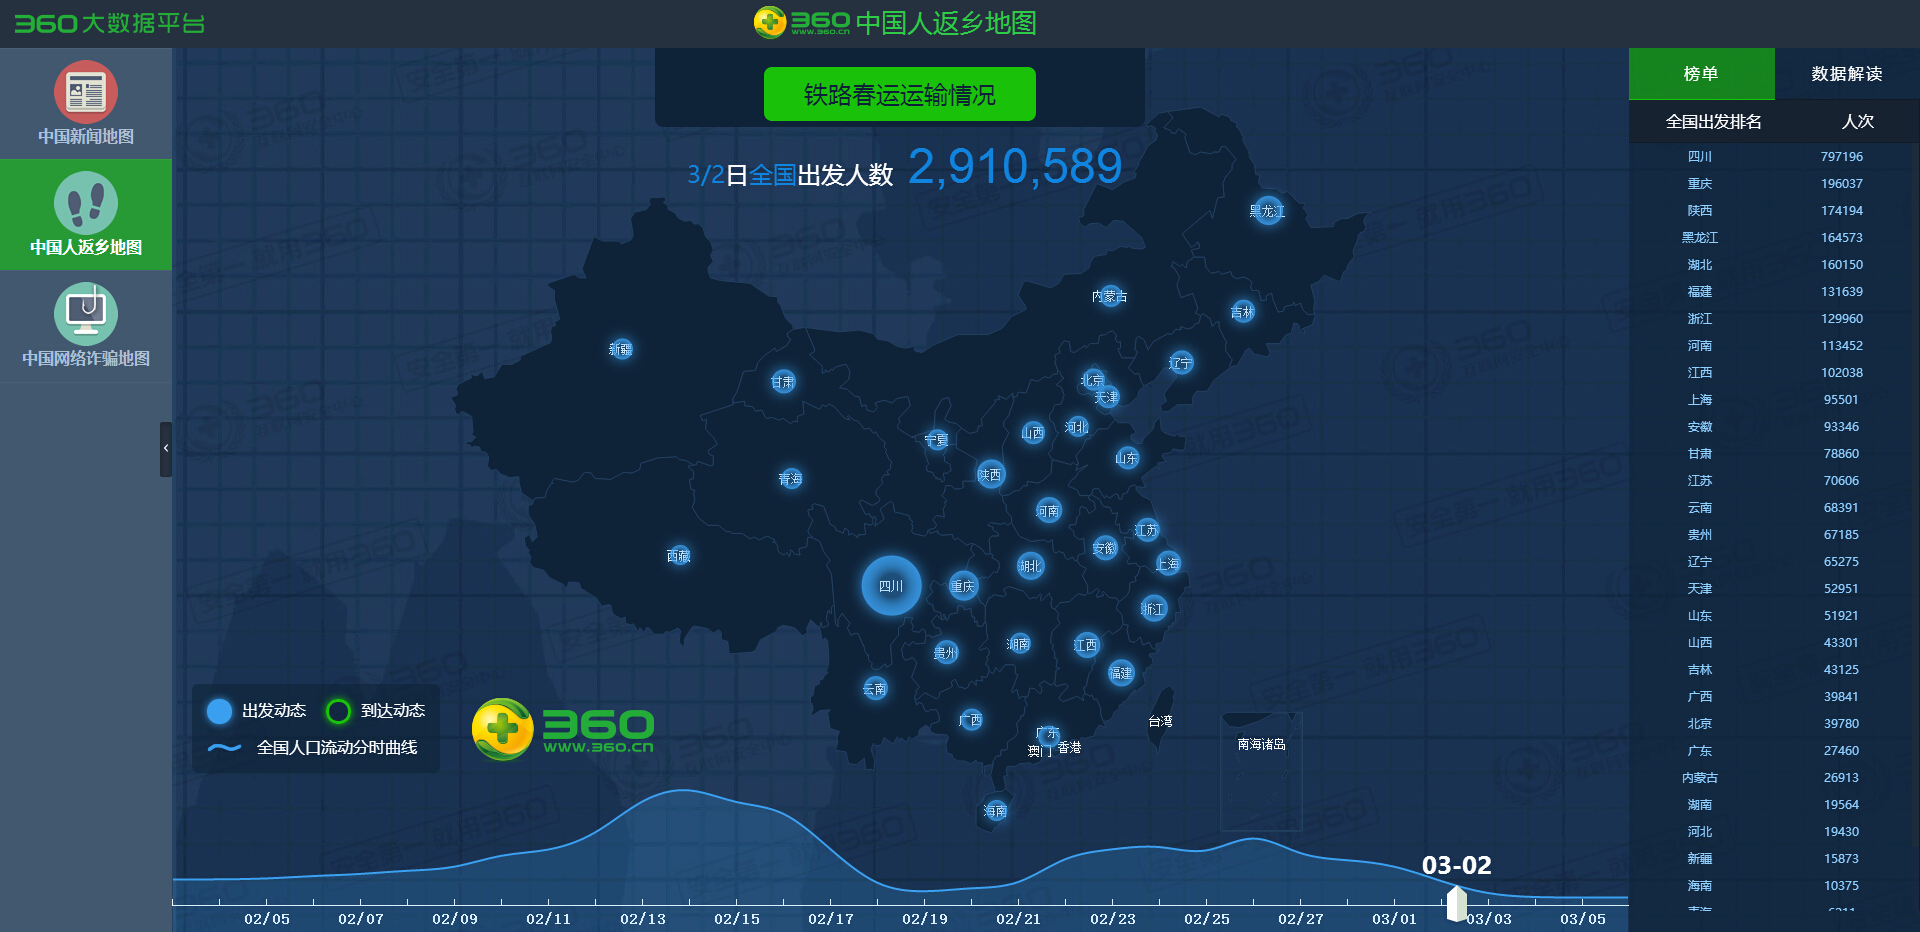1920x932 pixels.
Task: Click the 河南 bubble on map
Action: [1048, 511]
